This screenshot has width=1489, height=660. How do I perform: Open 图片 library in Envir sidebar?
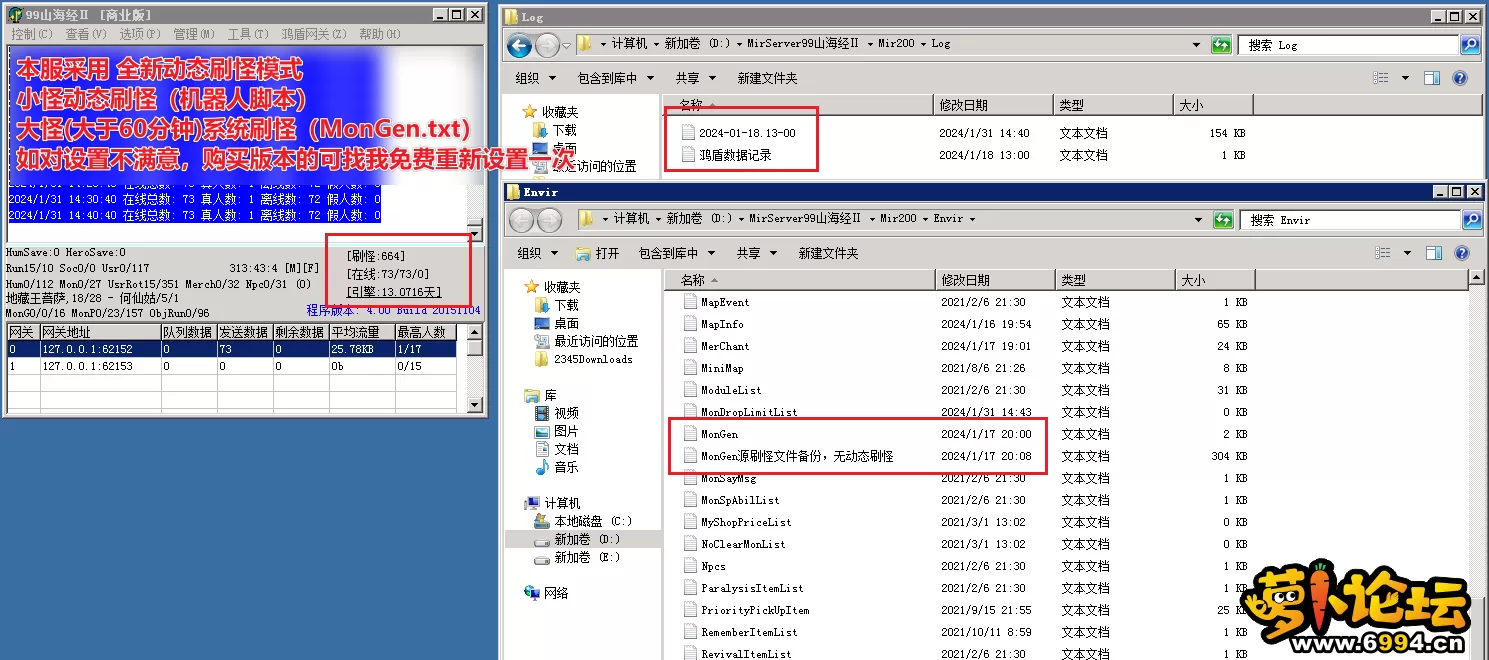click(x=566, y=431)
